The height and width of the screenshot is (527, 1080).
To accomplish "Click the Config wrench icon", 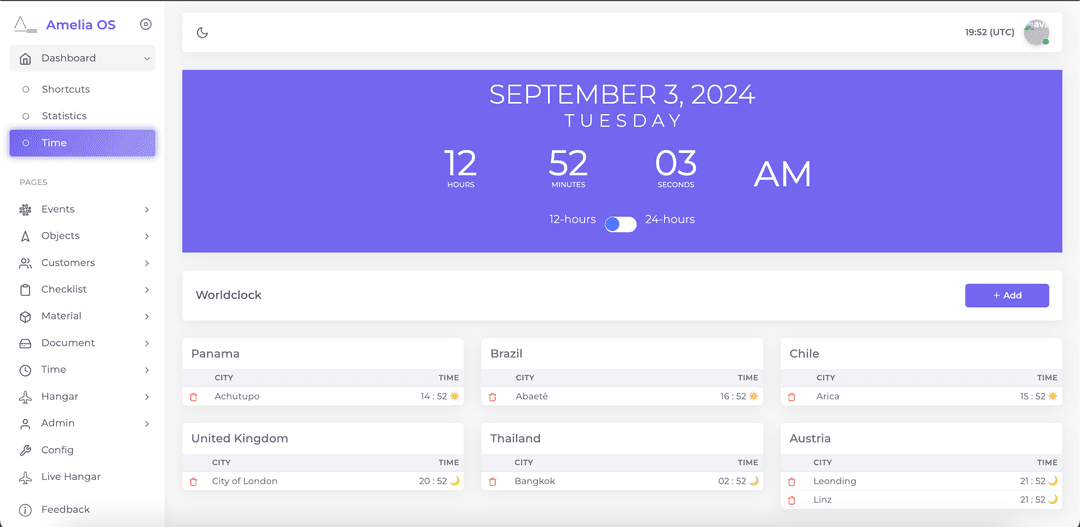I will click(x=25, y=451).
